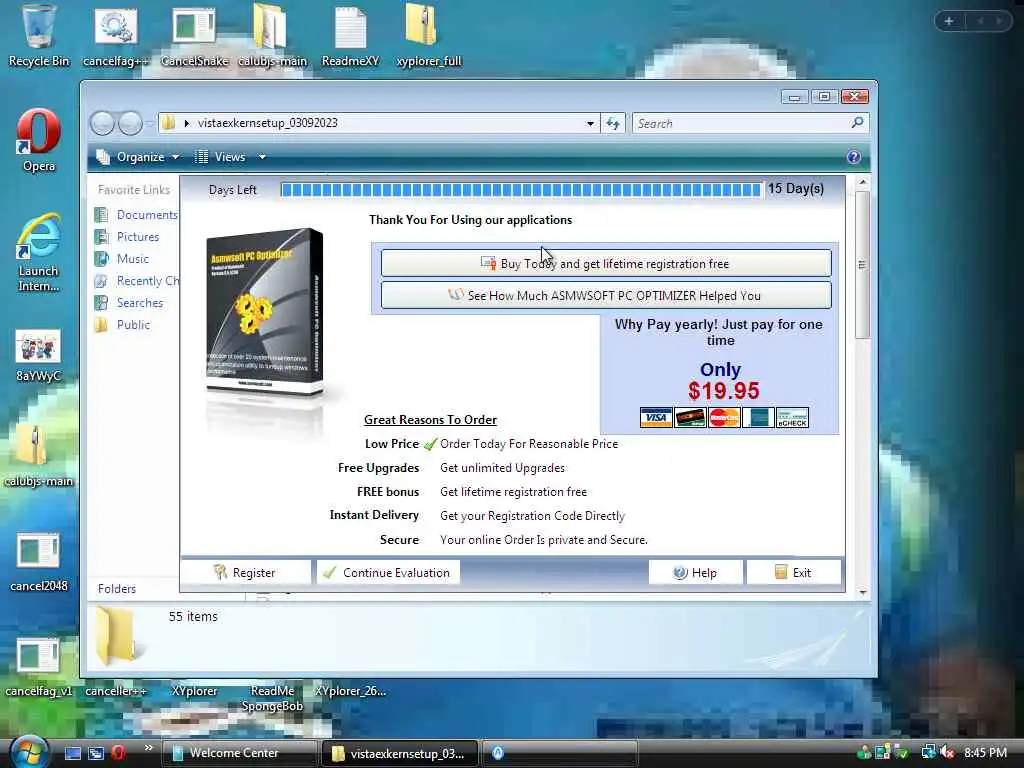Click the Exit button in optimizer dialog
The height and width of the screenshot is (768, 1024).
(x=793, y=572)
